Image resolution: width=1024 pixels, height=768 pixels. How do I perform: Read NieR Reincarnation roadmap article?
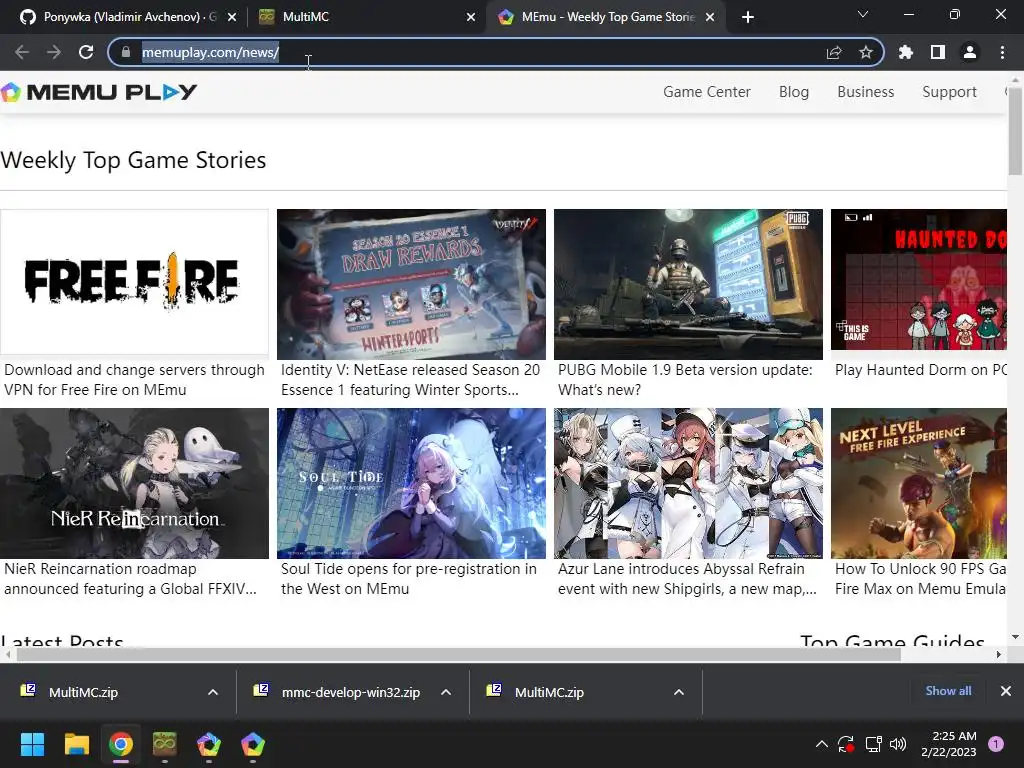pos(131,579)
